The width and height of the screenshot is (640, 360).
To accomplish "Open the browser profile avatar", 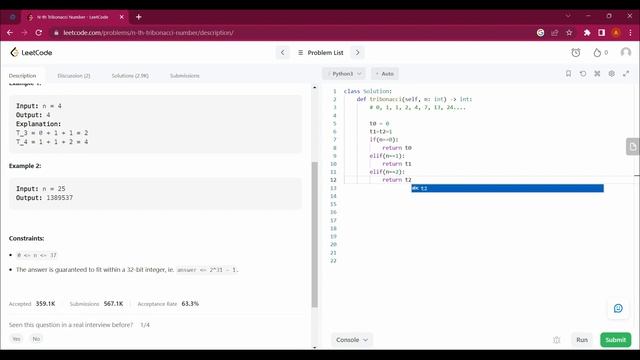I will click(x=616, y=33).
